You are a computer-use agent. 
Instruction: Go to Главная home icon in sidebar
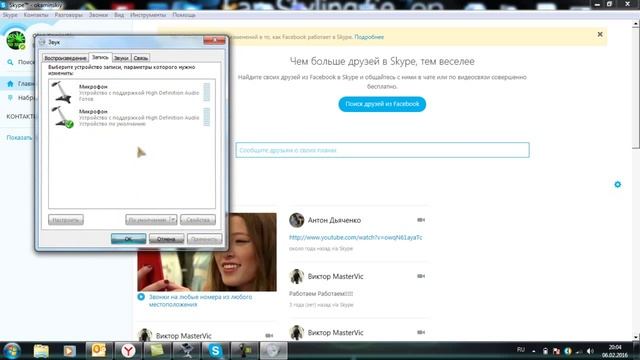[x=10, y=84]
